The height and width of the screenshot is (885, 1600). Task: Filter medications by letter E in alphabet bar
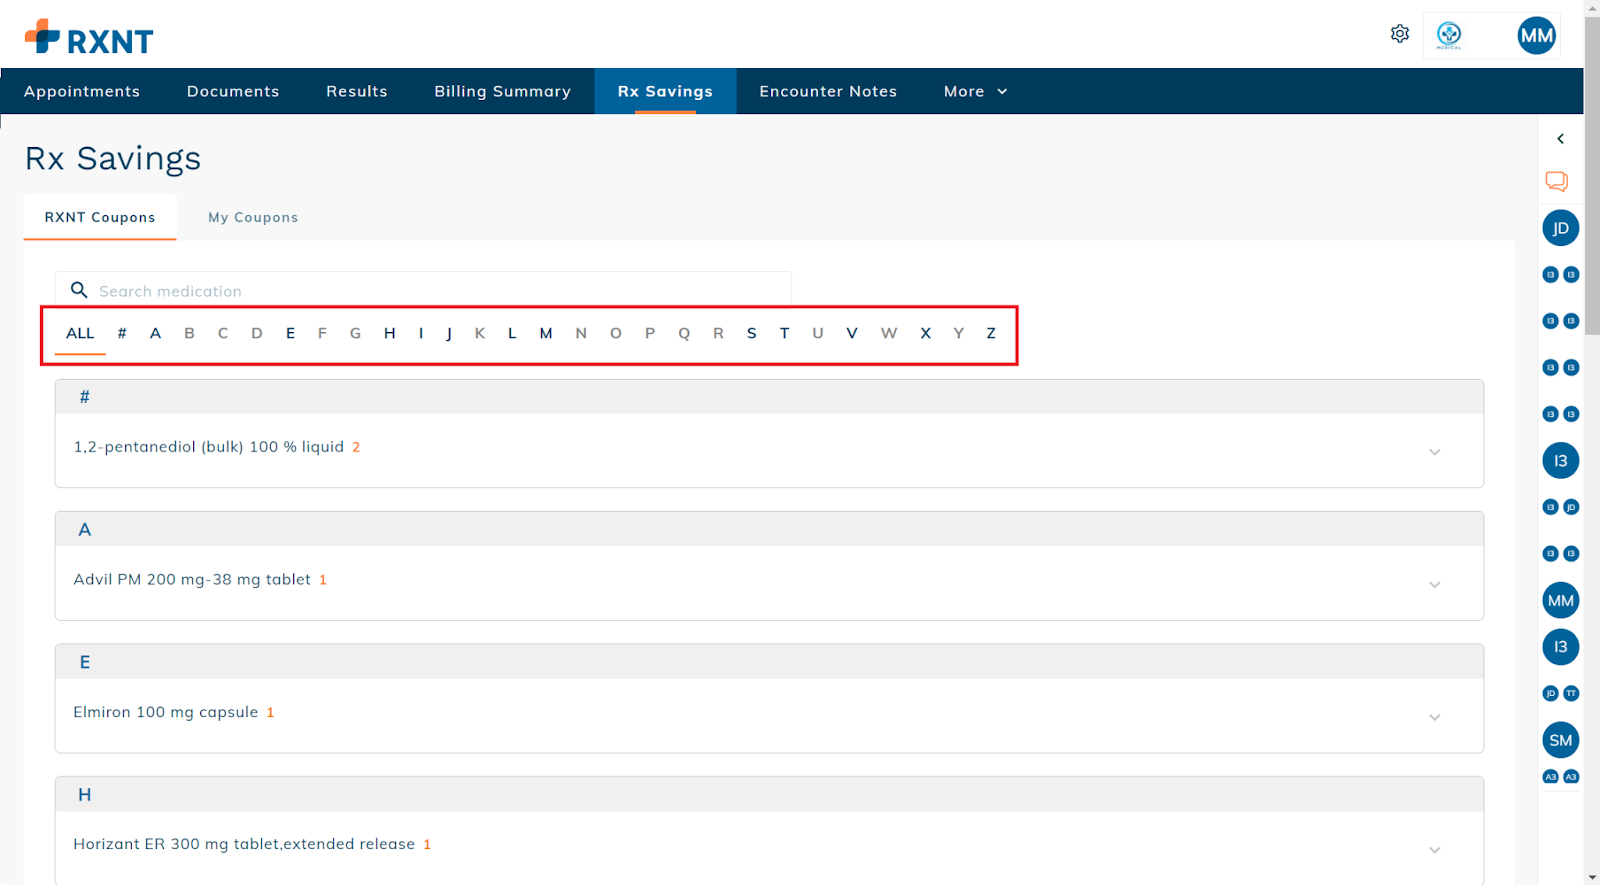pos(290,333)
